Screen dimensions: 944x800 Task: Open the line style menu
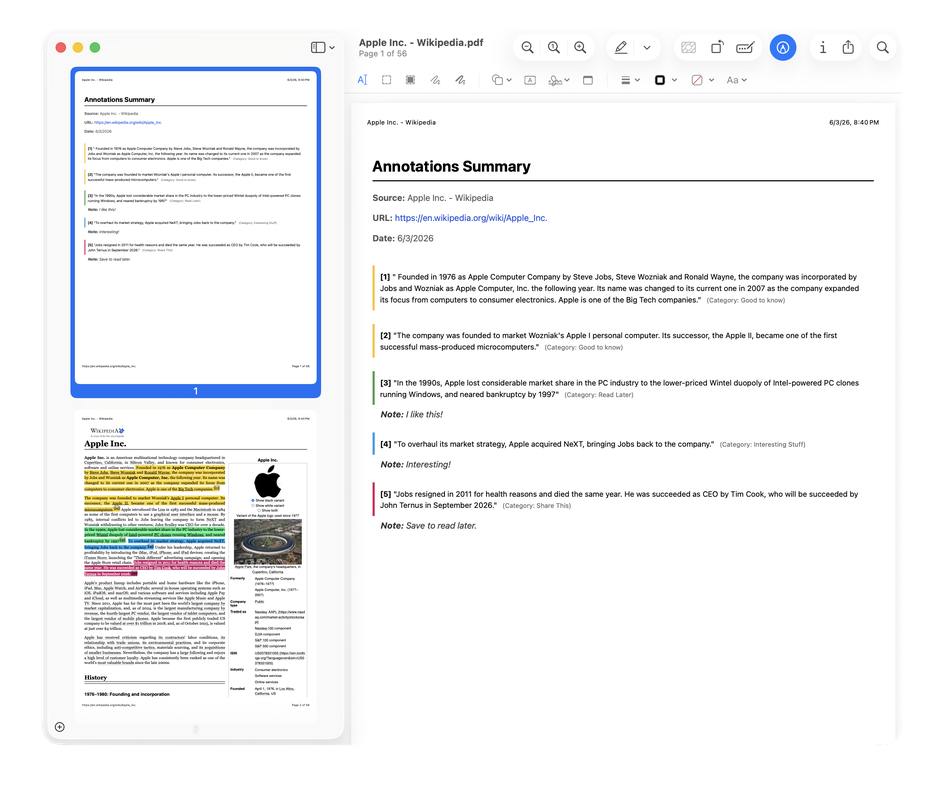click(x=630, y=80)
